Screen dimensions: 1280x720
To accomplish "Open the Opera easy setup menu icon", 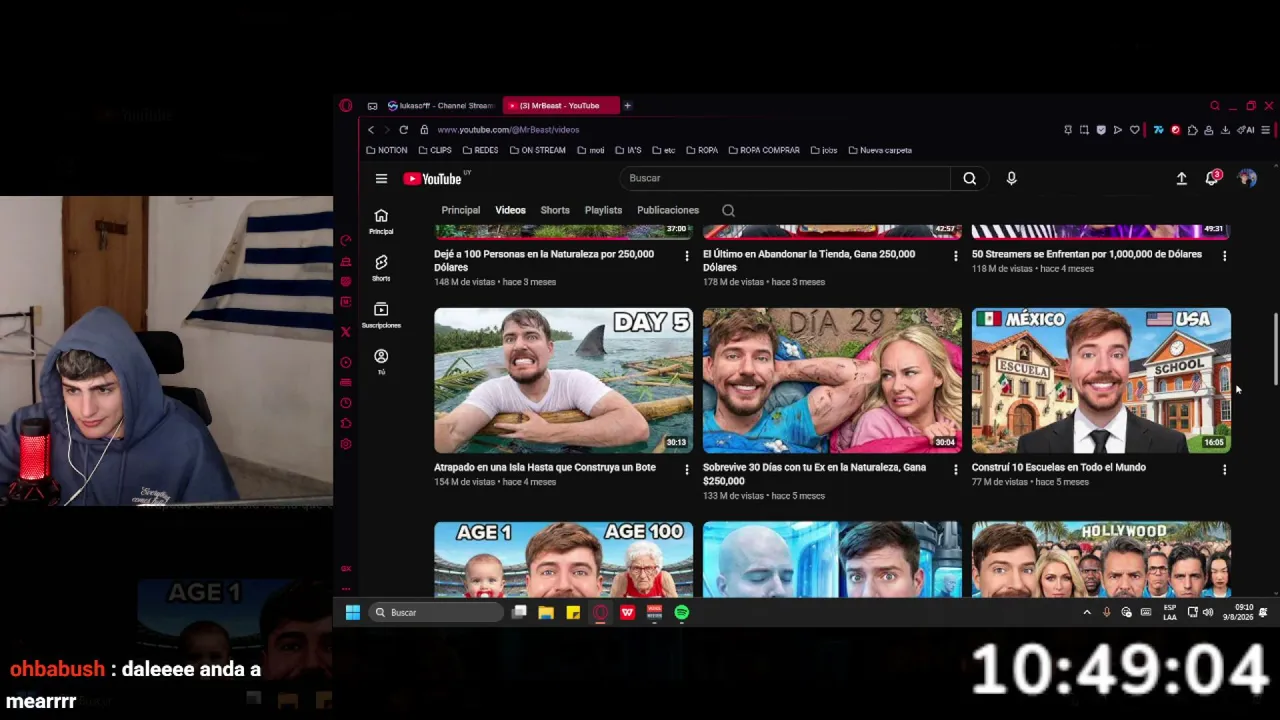I will coord(1265,129).
